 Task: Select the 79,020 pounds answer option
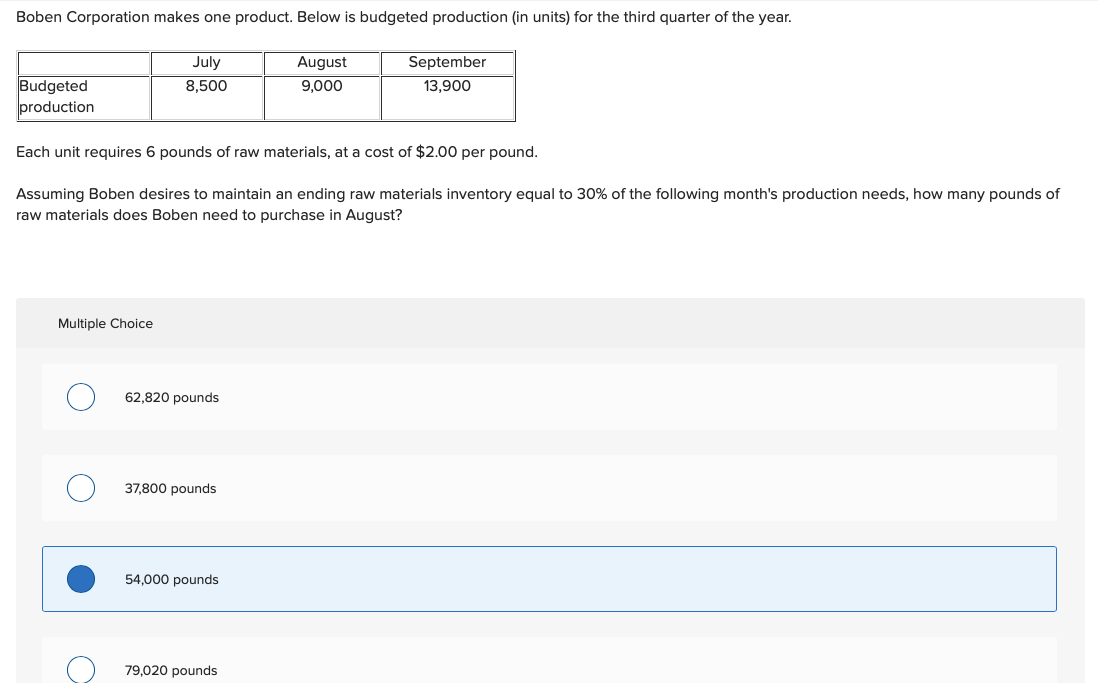point(80,668)
